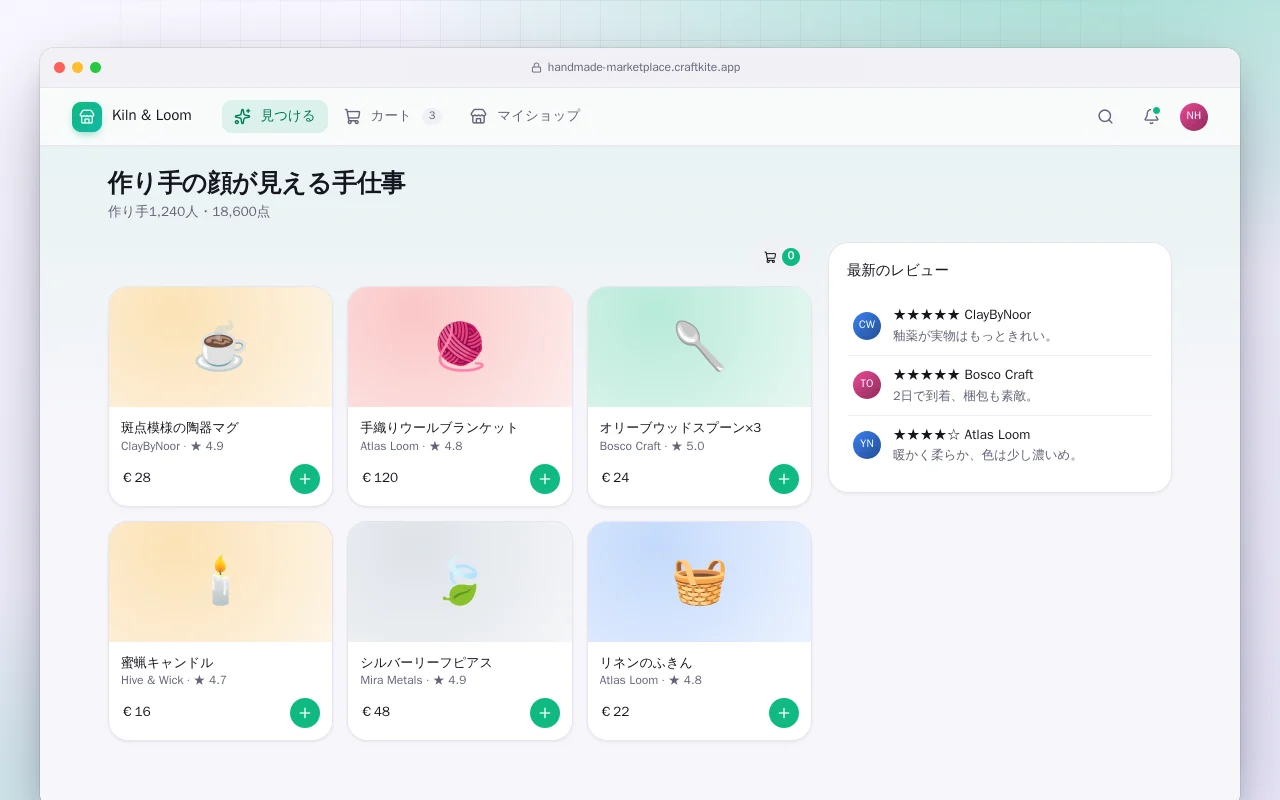Open the カート tab
Screen dimensions: 1280x800
click(392, 116)
